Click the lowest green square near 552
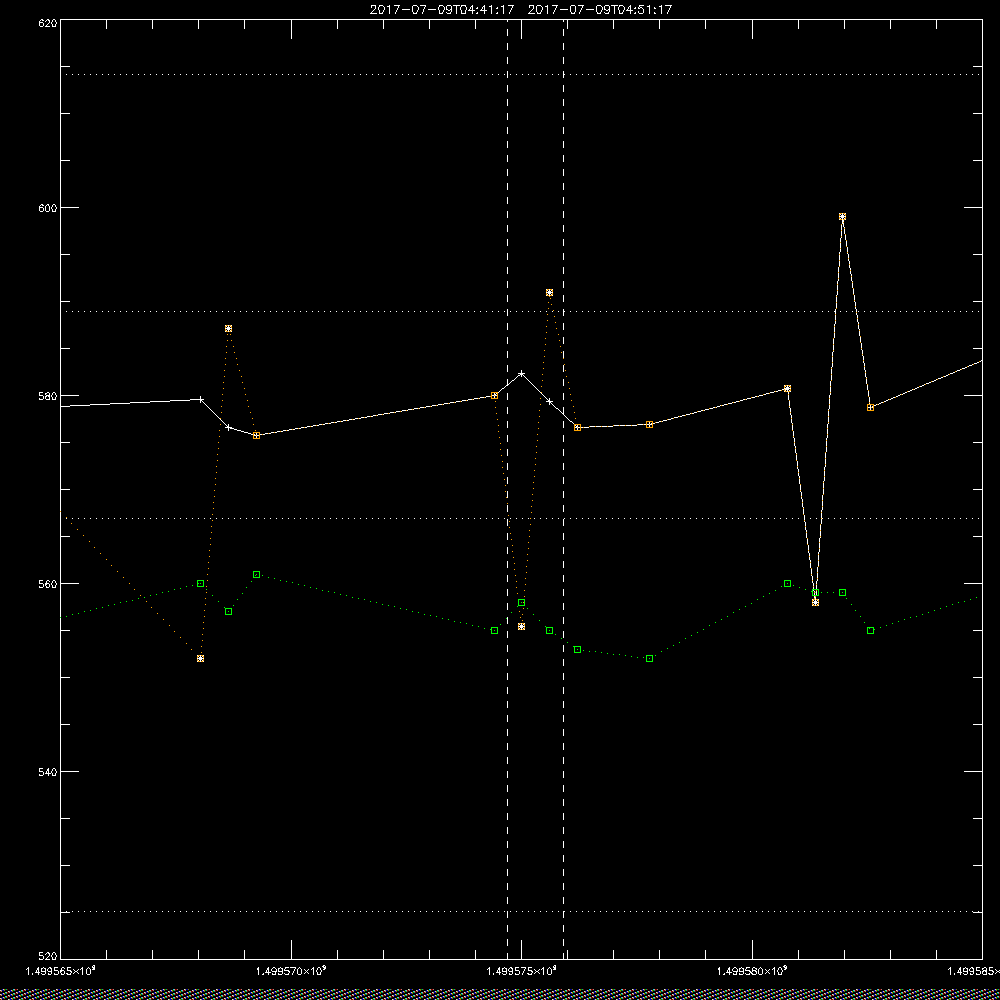1000x1000 pixels. click(x=649, y=658)
